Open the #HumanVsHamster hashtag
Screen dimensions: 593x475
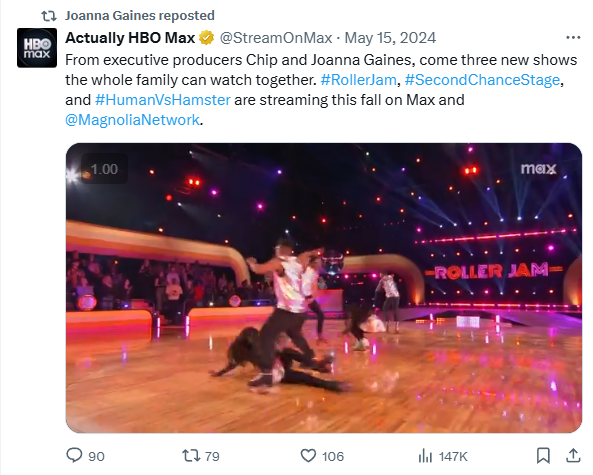163,100
